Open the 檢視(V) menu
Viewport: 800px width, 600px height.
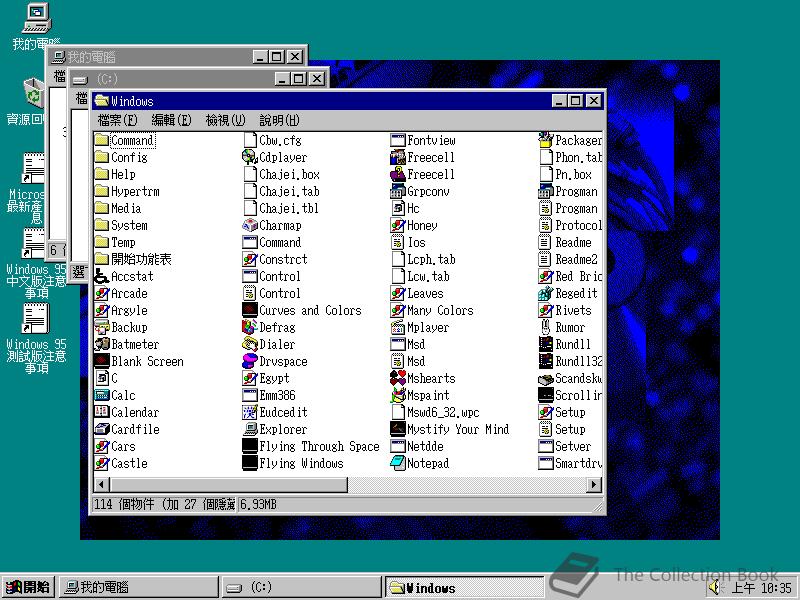[226, 120]
